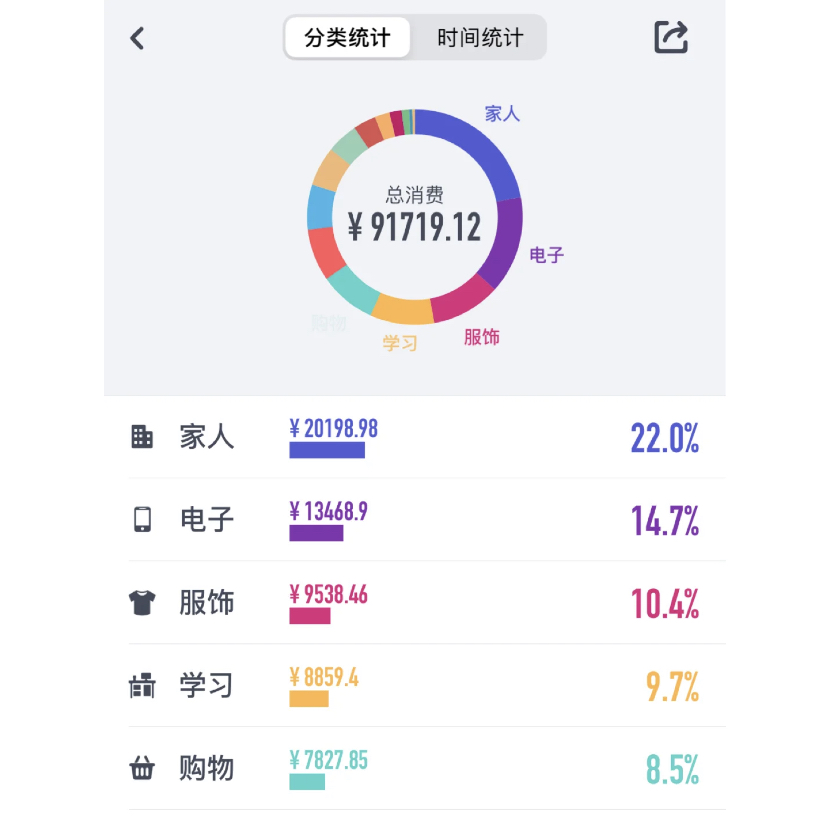Open the 服饰 category label
Image resolution: width=828 pixels, height=823 pixels.
(207, 603)
